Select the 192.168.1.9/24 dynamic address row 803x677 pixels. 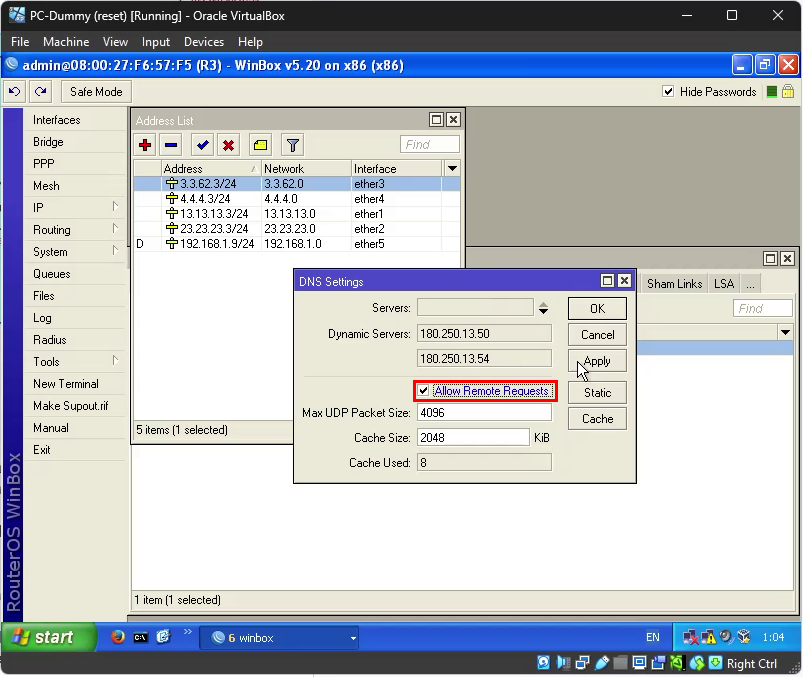pos(297,244)
